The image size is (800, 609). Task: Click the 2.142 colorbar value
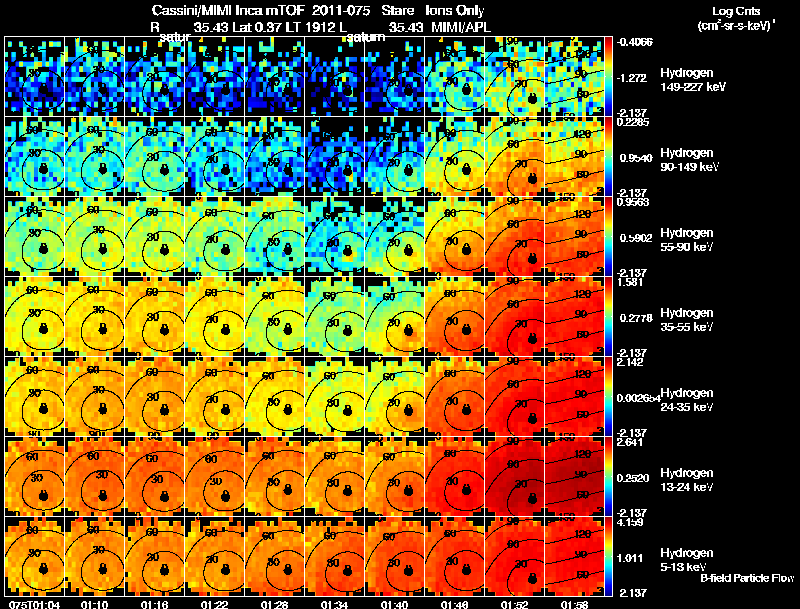[630, 362]
